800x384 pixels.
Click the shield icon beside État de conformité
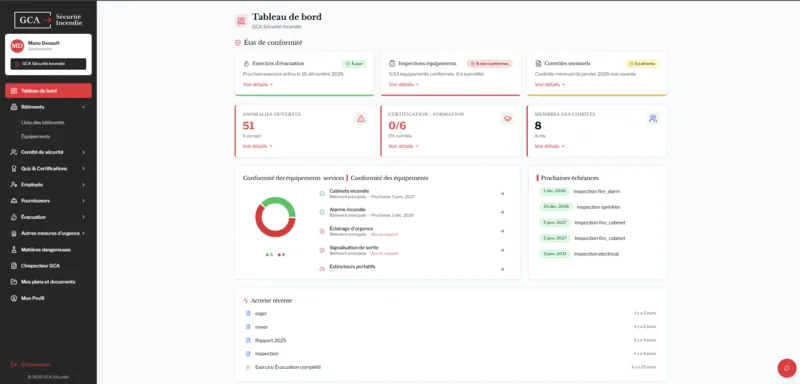tap(238, 43)
